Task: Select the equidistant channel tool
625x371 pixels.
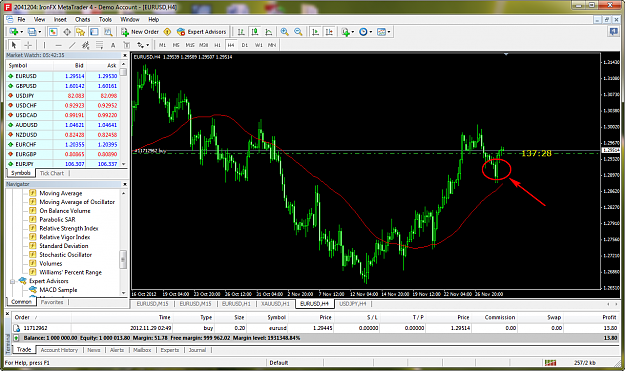Action: [85, 45]
